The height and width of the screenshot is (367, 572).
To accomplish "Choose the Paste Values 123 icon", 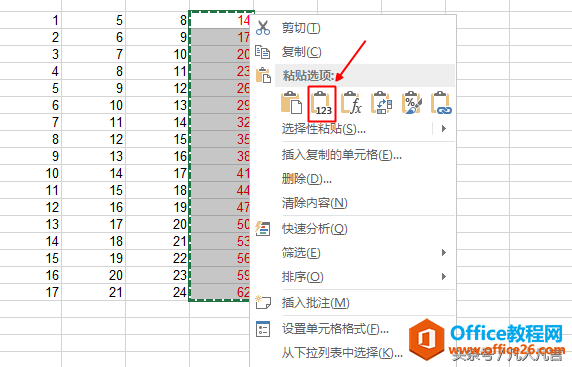I will pyautogui.click(x=322, y=104).
